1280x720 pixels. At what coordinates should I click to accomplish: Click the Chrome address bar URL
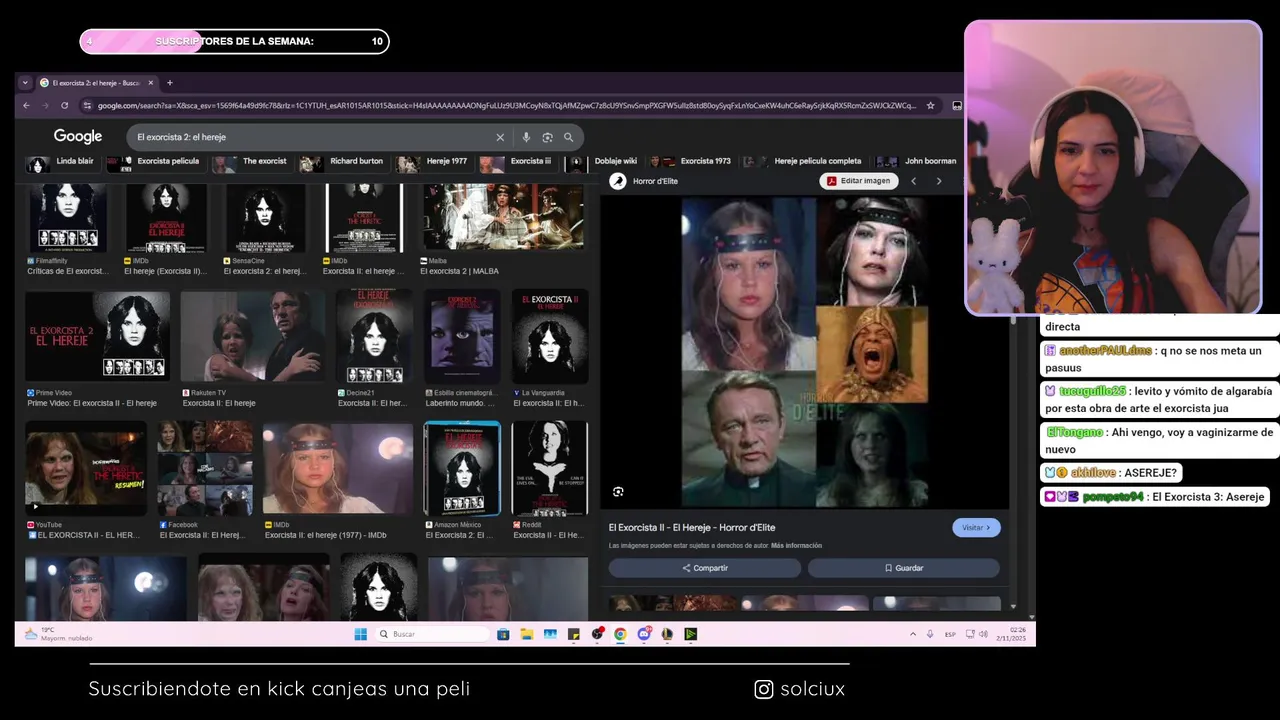(506, 105)
